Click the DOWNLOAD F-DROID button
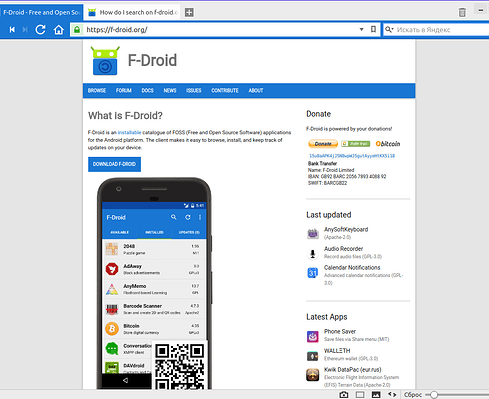 coord(114,164)
